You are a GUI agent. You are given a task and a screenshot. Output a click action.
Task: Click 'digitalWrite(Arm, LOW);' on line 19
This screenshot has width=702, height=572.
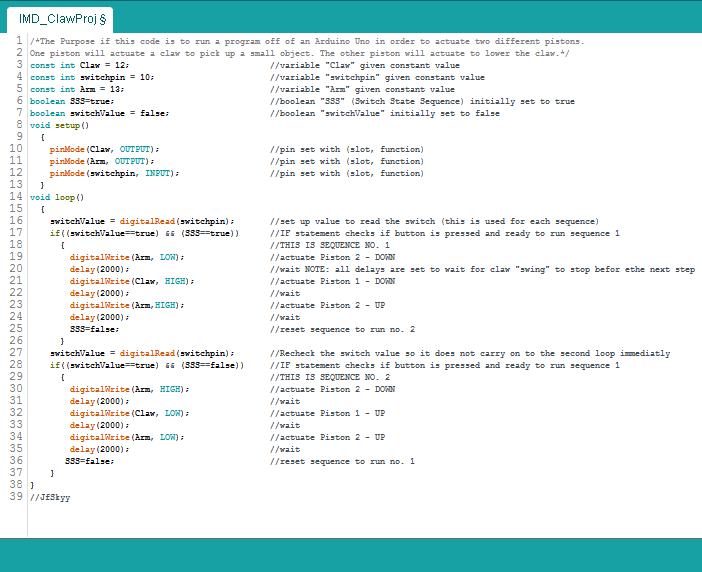click(127, 258)
